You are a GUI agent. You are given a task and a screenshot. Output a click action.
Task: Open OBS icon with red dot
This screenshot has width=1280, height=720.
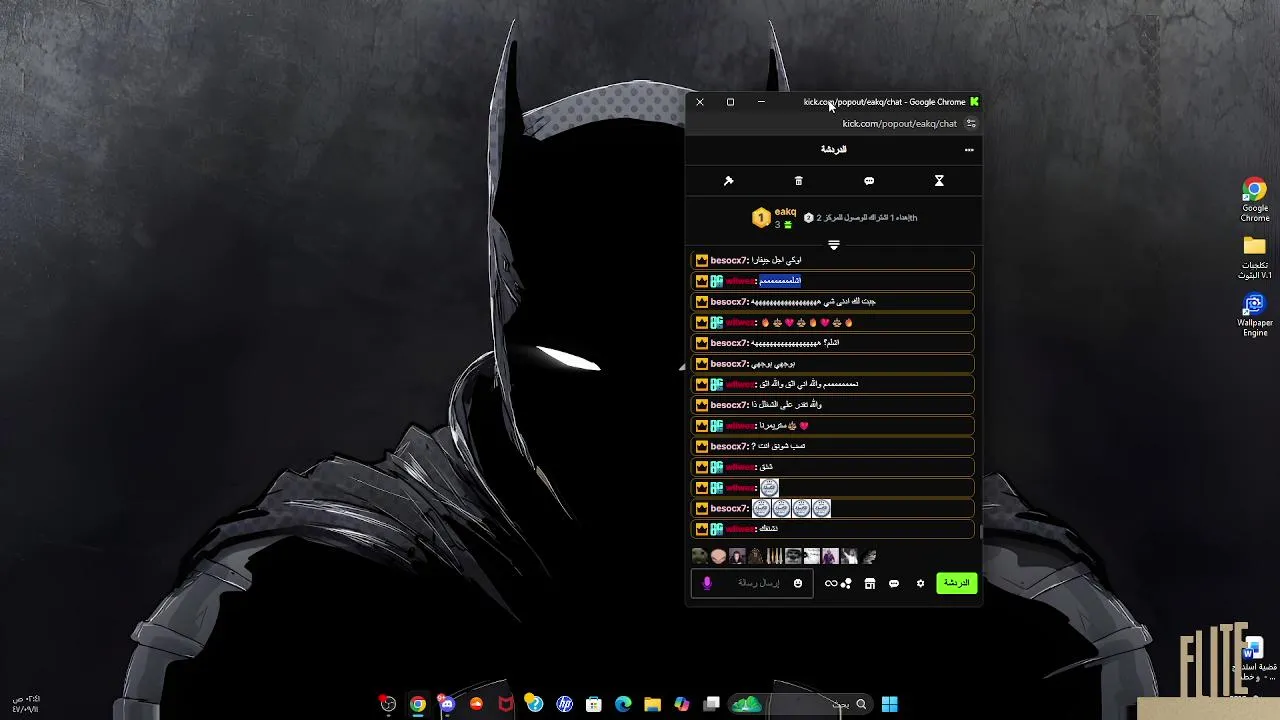388,704
